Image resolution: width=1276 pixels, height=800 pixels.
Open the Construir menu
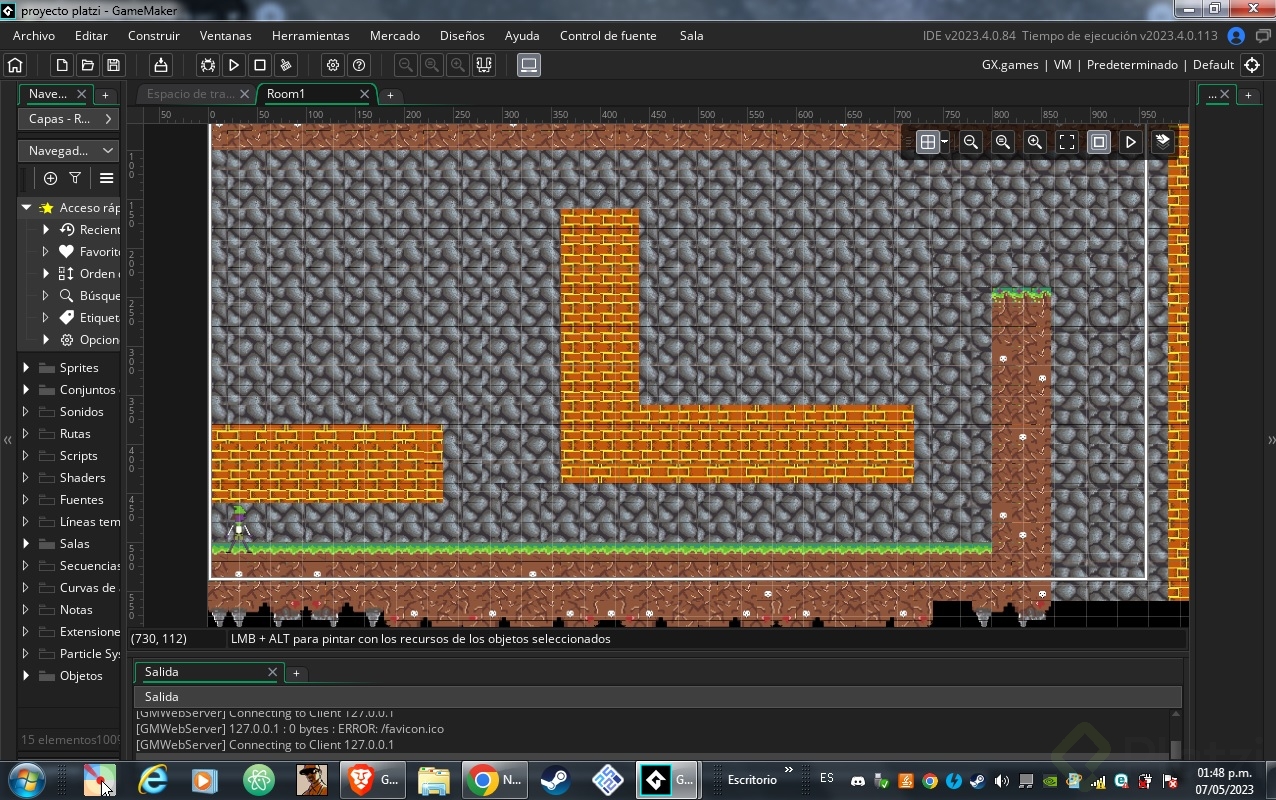[x=154, y=35]
